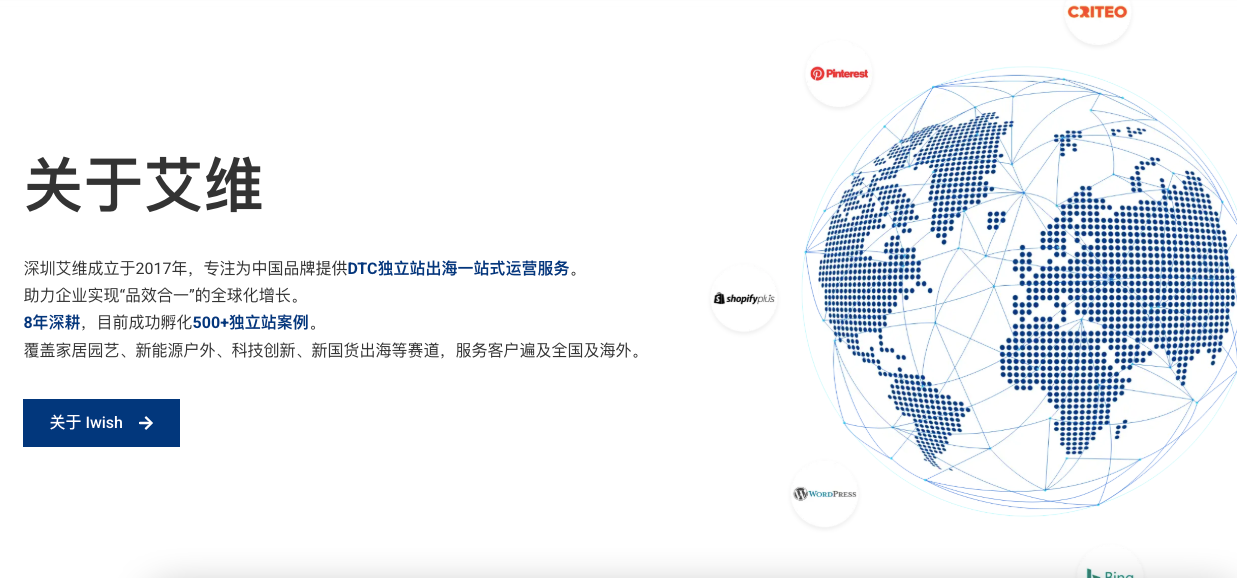Click the Bing logo at bottom right
Image resolution: width=1237 pixels, height=578 pixels.
(1110, 572)
